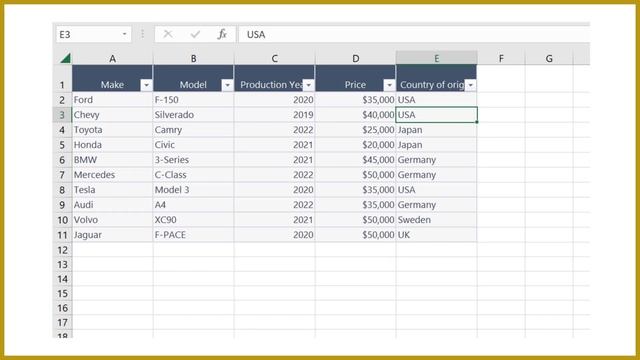This screenshot has height=360, width=640.
Task: Select the F-PACE cell
Action: [x=193, y=235]
